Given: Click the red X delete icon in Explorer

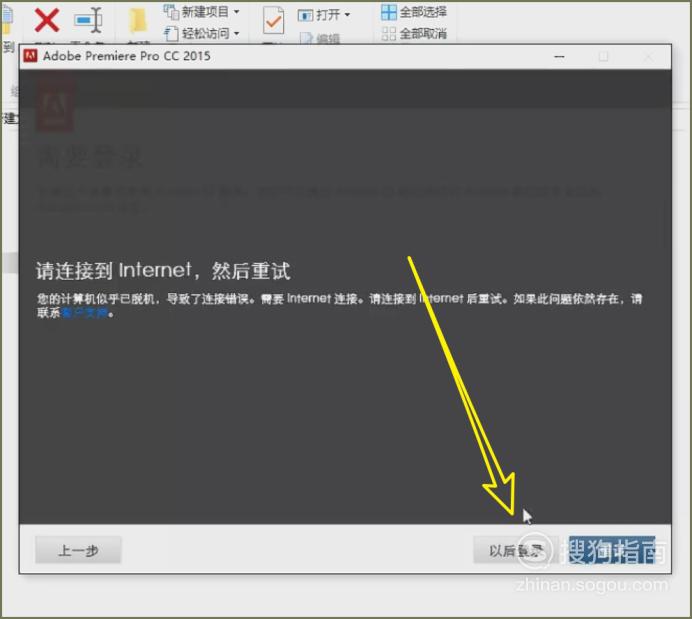Looking at the screenshot, I should coord(47,21).
